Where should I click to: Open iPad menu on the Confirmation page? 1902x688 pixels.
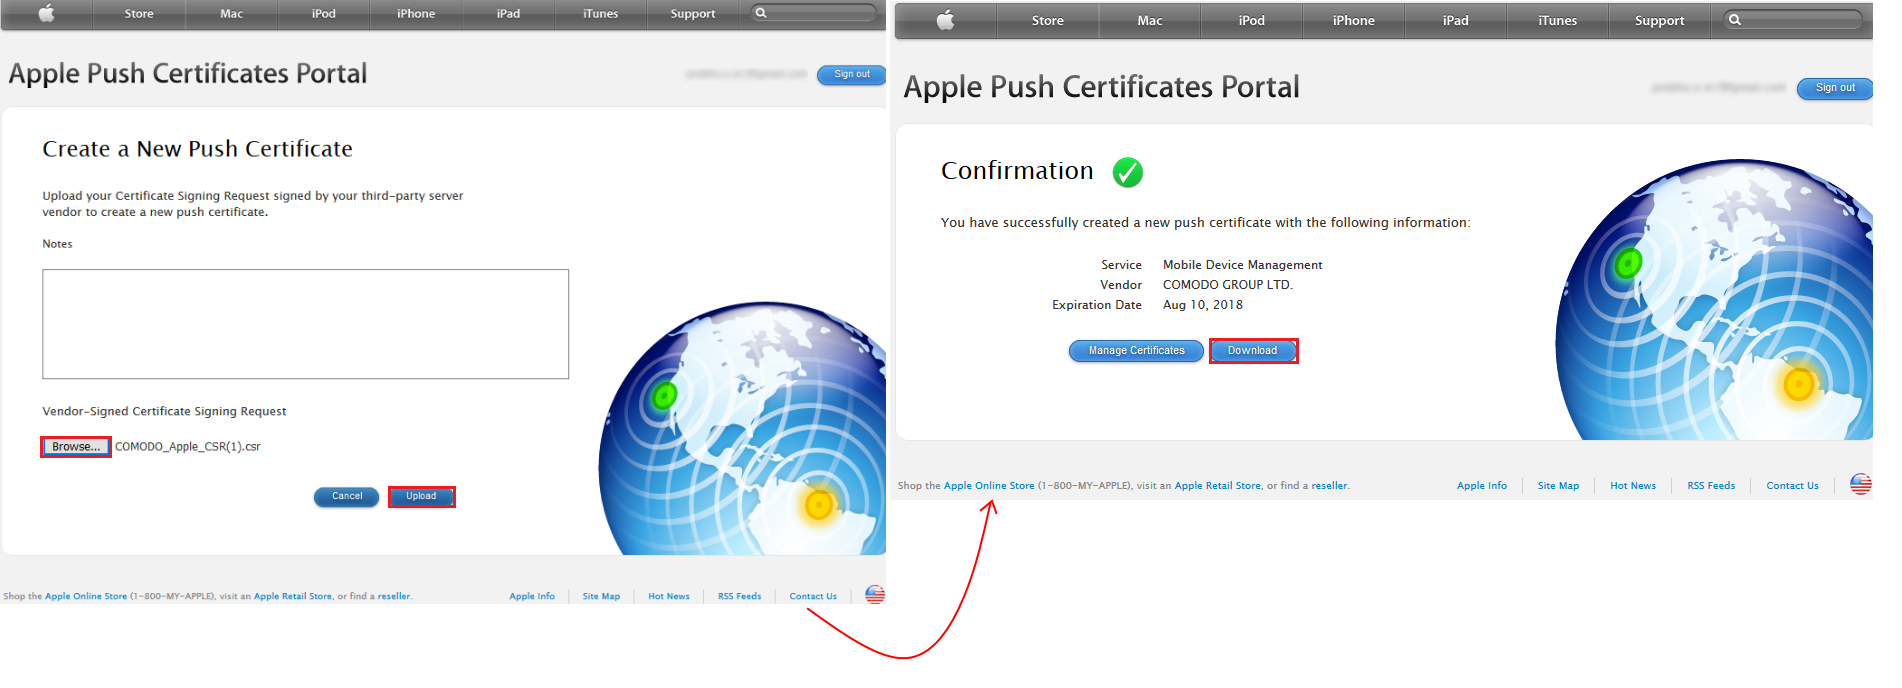(x=1456, y=21)
